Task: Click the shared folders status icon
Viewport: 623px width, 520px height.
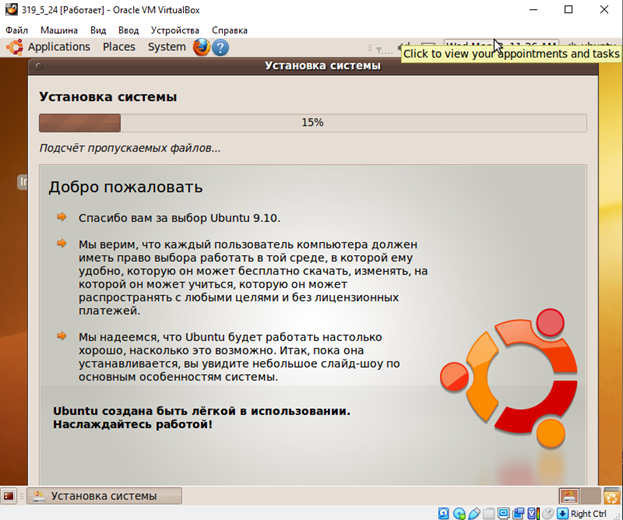Action: pos(489,513)
